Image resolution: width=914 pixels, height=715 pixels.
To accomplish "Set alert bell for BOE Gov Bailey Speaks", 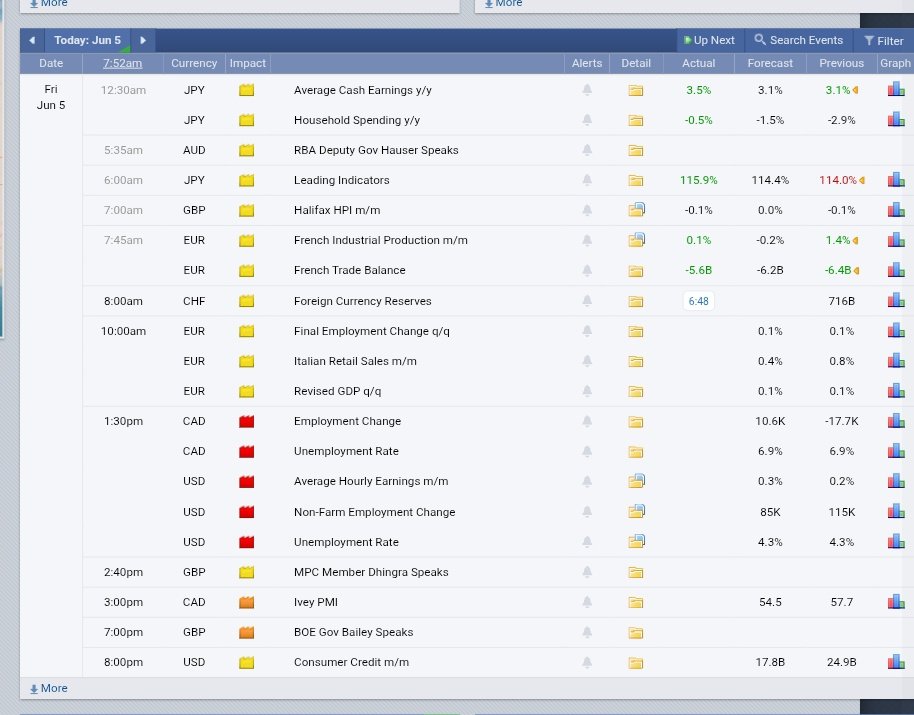I will point(587,632).
